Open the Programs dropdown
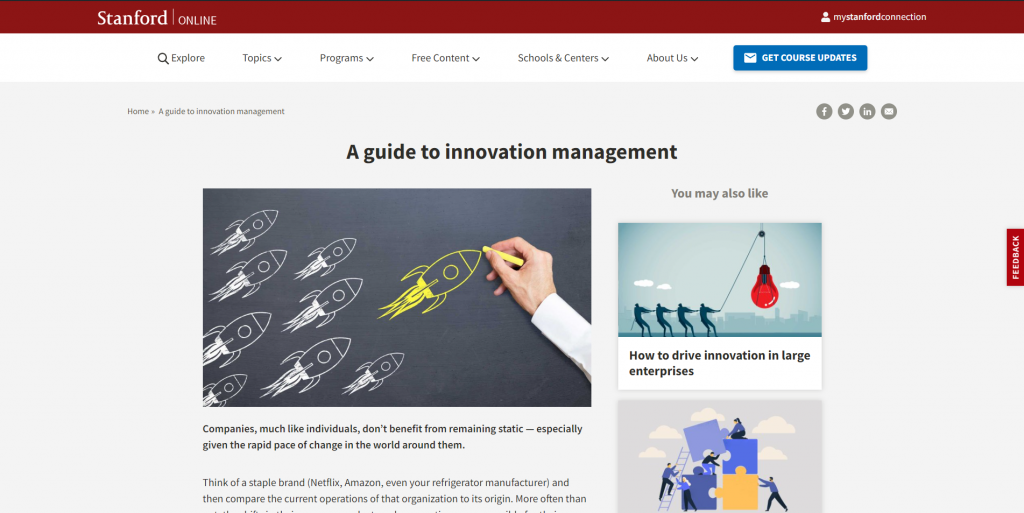Screen dimensions: 1024x513 tap(346, 58)
